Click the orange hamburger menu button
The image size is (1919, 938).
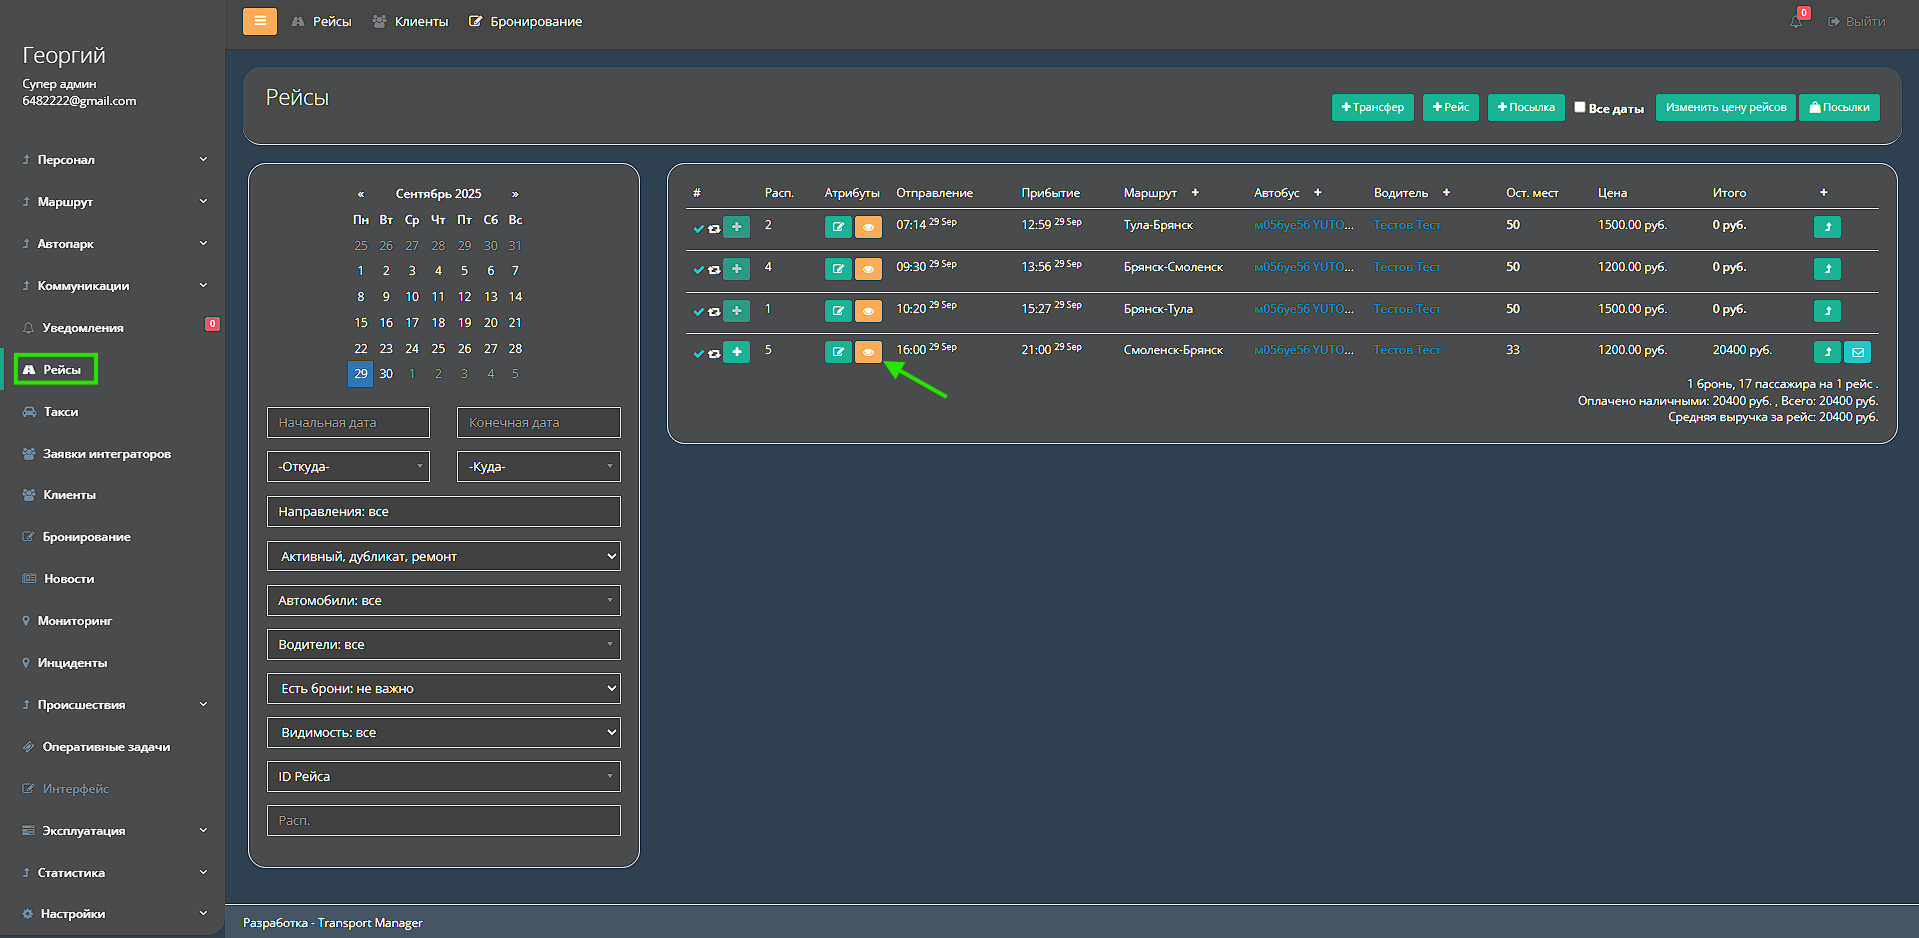point(259,21)
